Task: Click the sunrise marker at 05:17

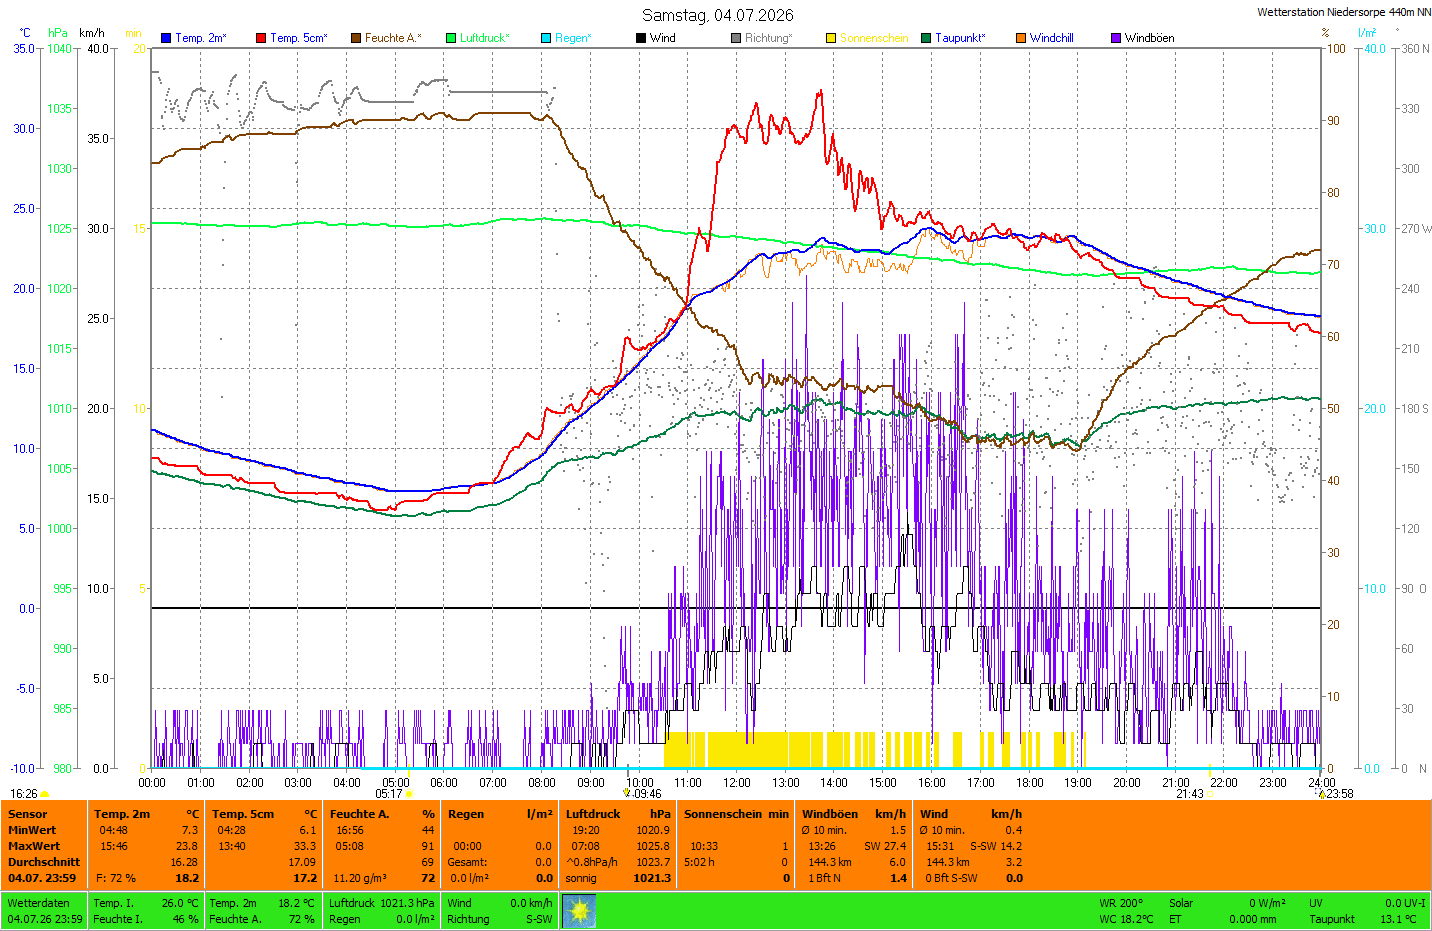Action: 409,794
